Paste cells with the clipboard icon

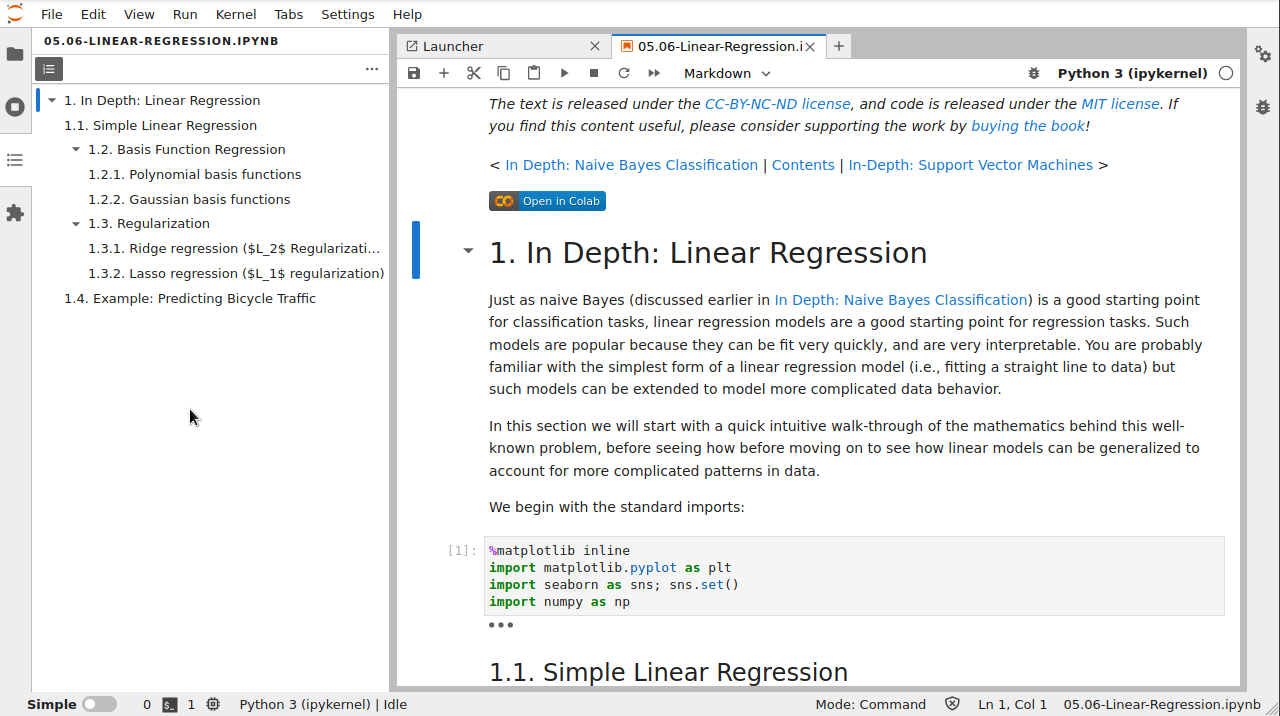click(x=534, y=73)
